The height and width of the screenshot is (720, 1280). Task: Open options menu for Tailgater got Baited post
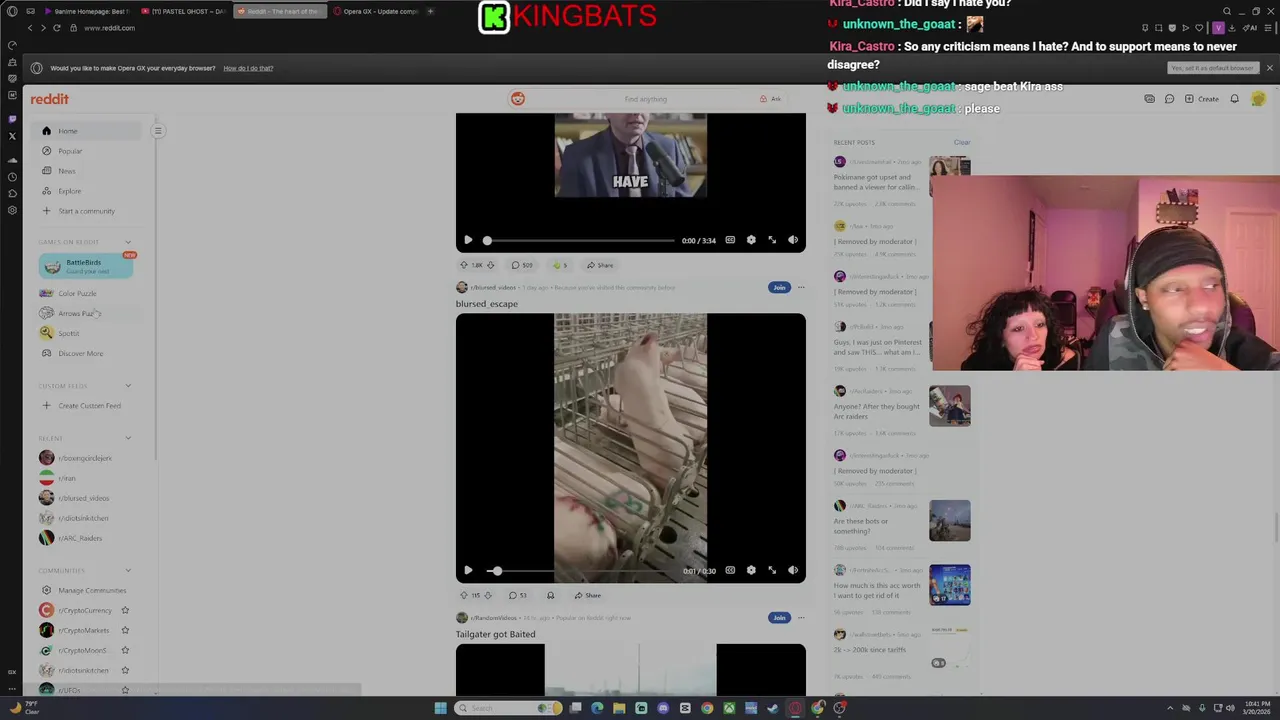pos(800,617)
